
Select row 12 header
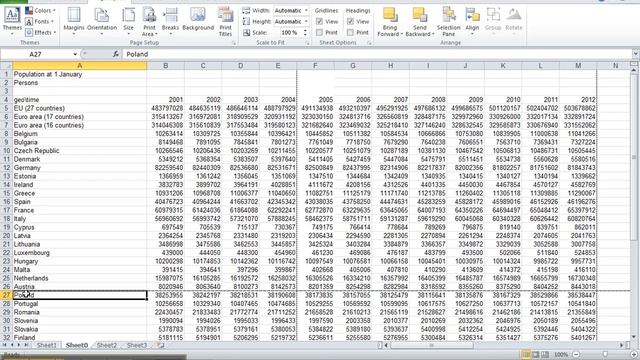pyautogui.click(x=6, y=168)
